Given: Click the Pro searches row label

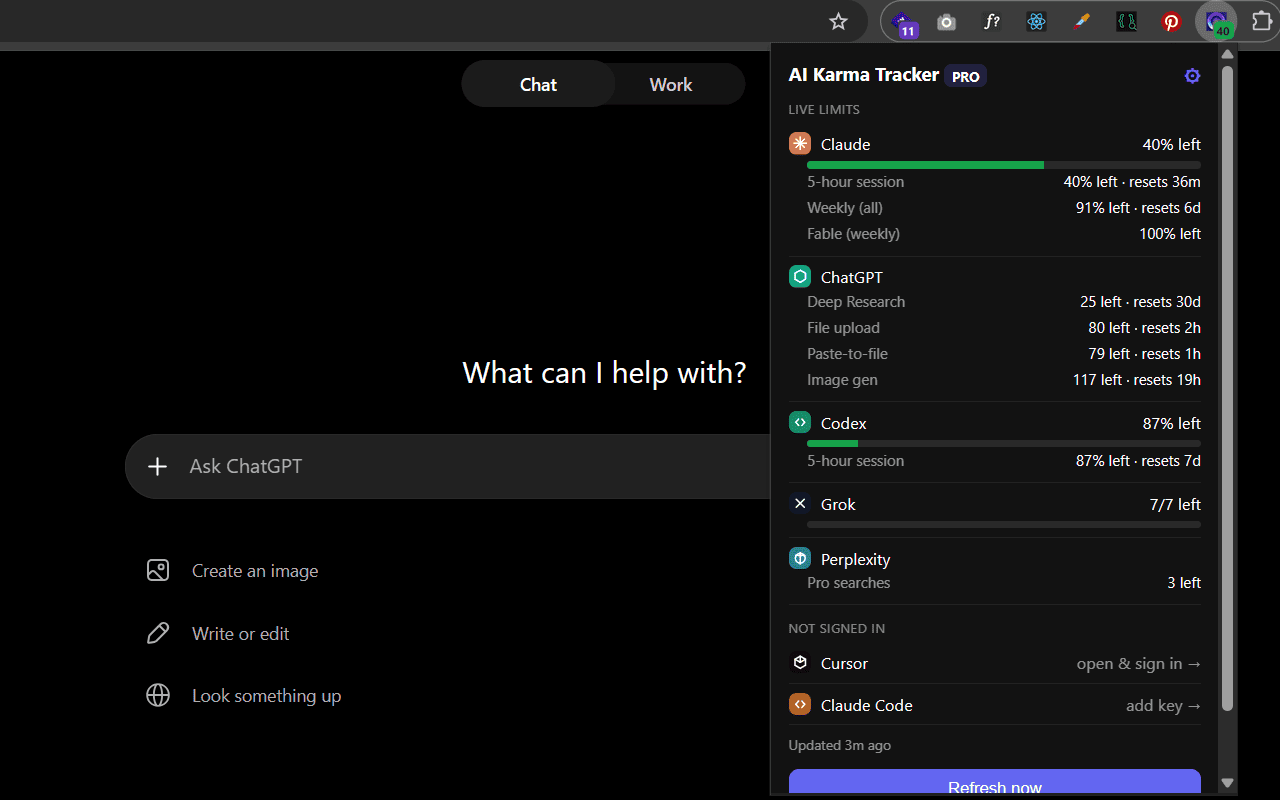Looking at the screenshot, I should pos(849,583).
